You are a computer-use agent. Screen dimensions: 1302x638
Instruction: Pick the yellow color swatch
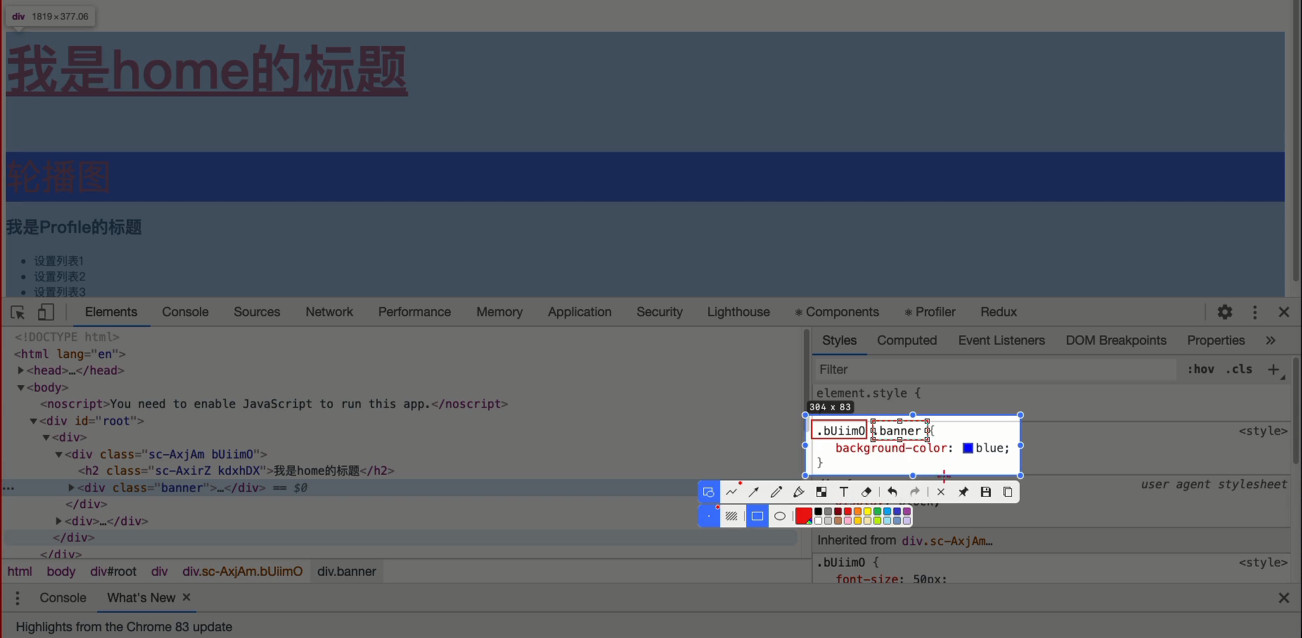click(x=867, y=512)
